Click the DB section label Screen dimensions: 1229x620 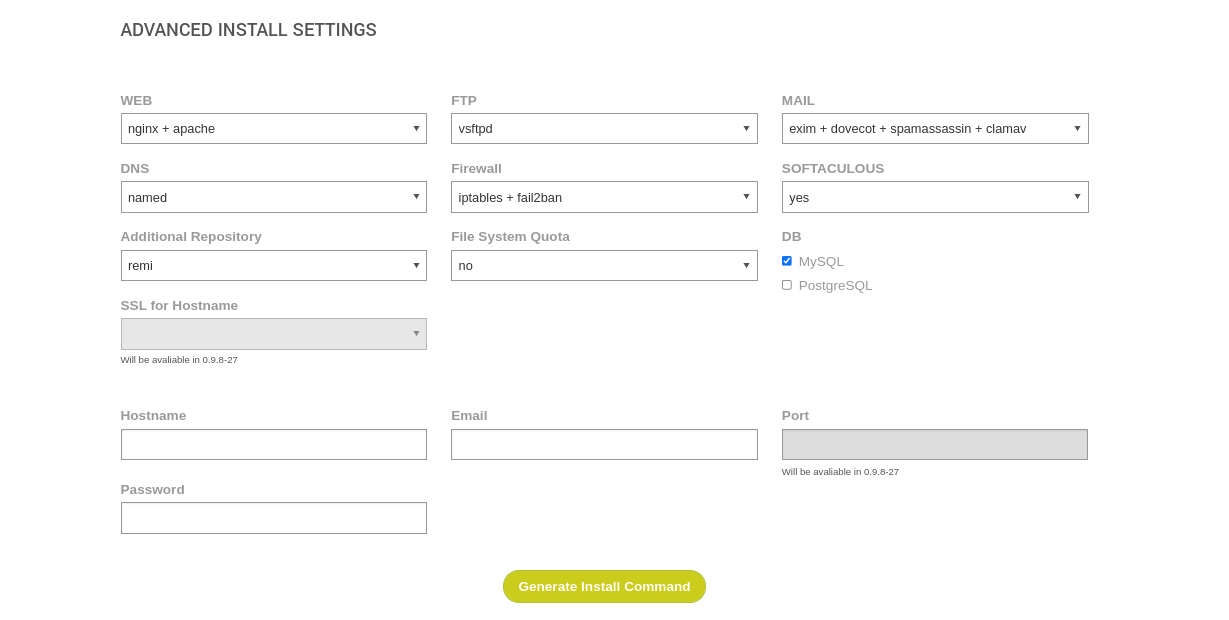792,236
